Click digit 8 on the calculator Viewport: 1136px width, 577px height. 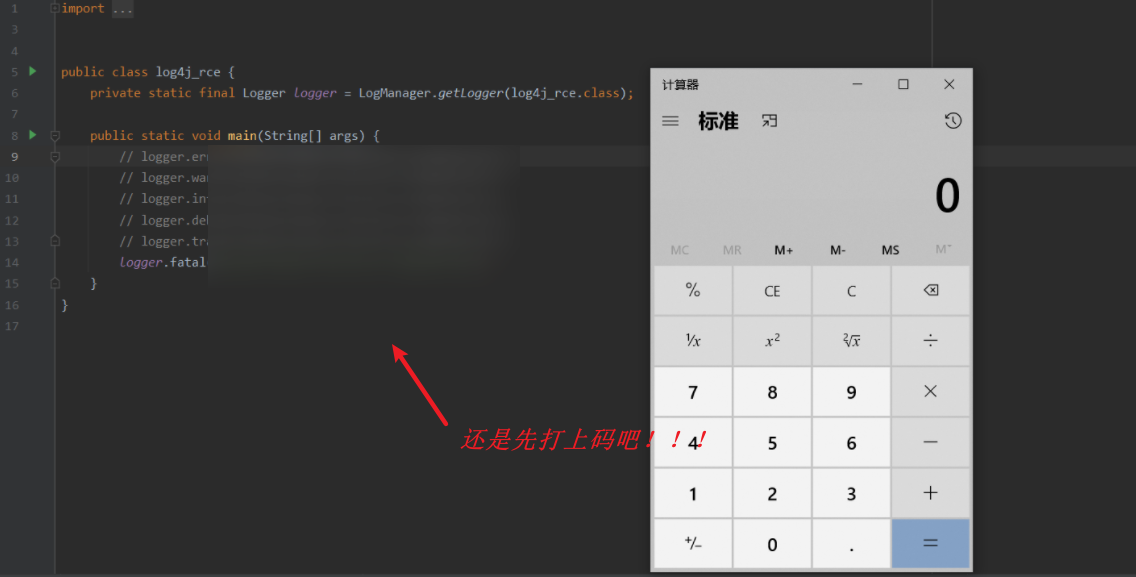tap(772, 391)
